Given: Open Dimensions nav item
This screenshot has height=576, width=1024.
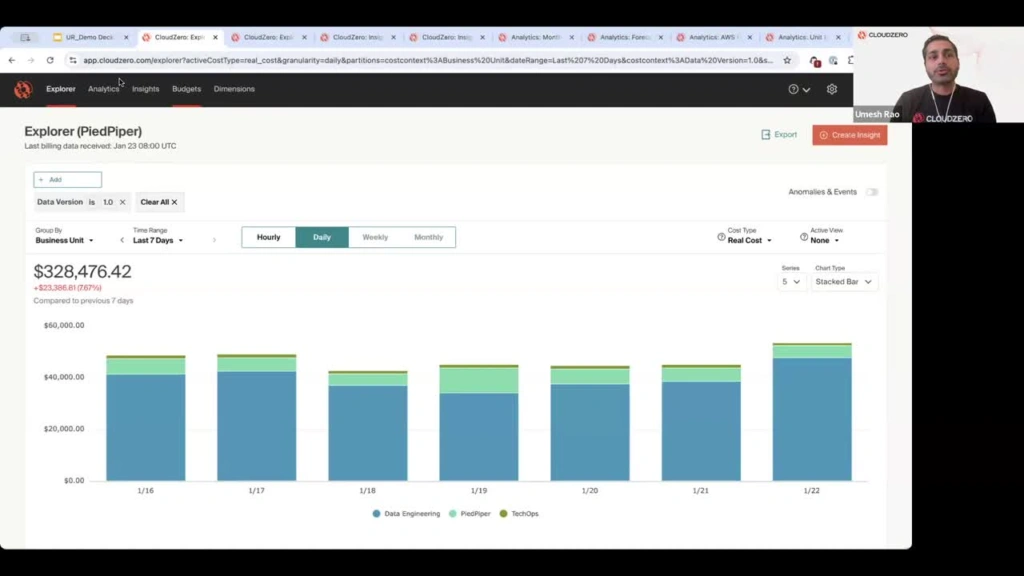Looking at the screenshot, I should 234,89.
